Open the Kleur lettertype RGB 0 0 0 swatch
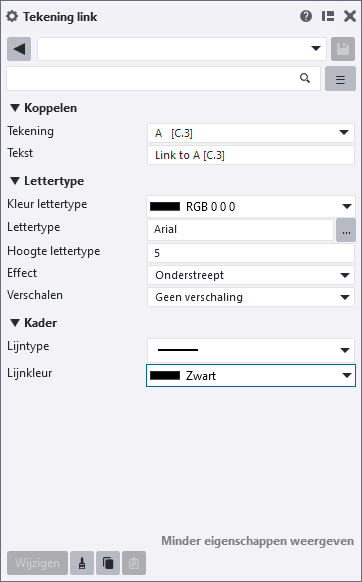The image size is (362, 582). coord(251,206)
